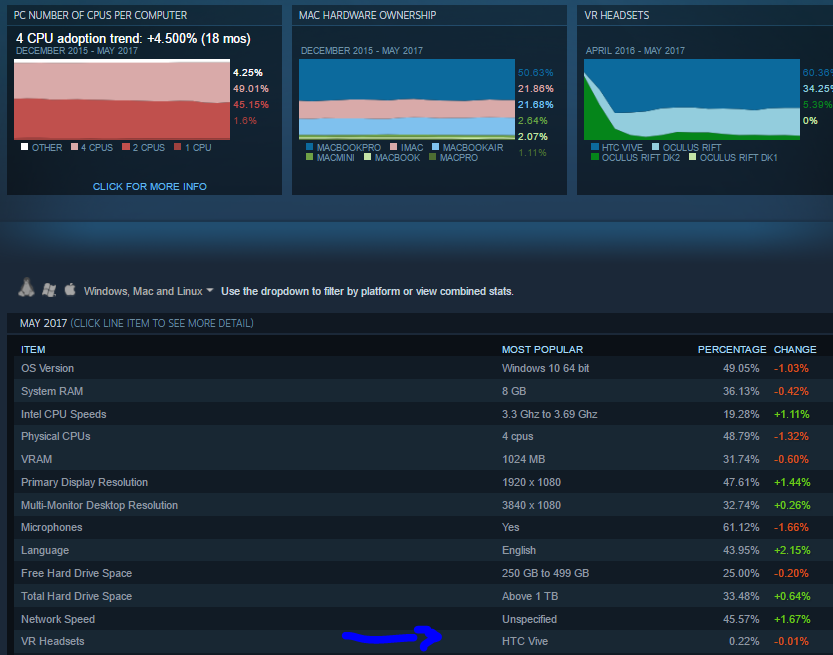This screenshot has height=655, width=833.
Task: Expand the VR Headsets table row
Action: [x=423, y=641]
